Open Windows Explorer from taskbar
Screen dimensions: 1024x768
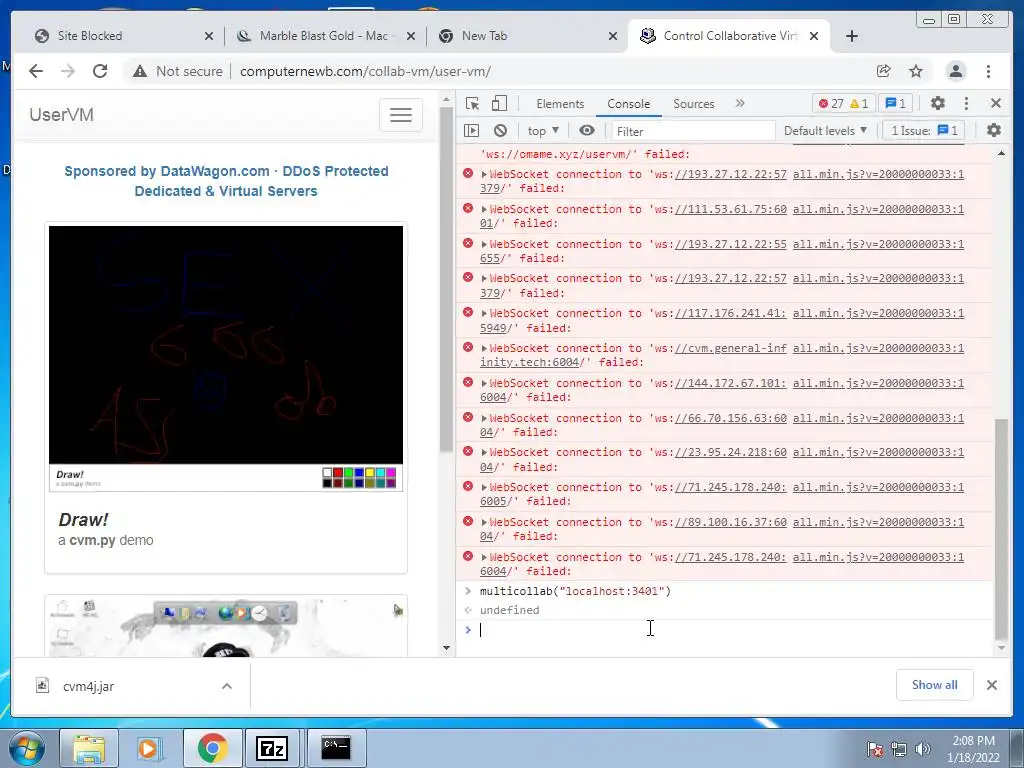(x=89, y=748)
